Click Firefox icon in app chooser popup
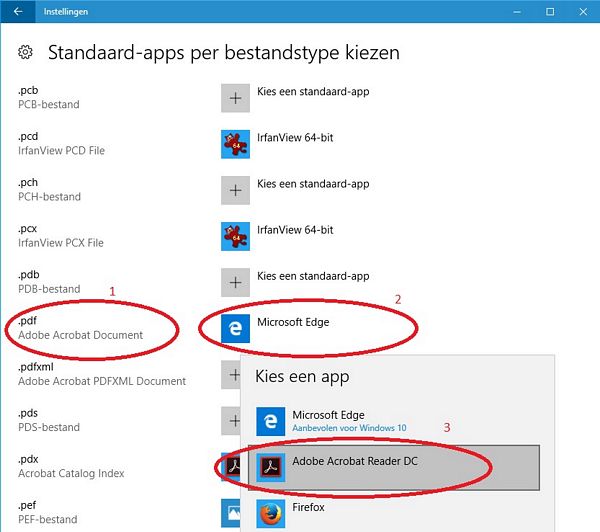This screenshot has height=532, width=600. [x=271, y=514]
